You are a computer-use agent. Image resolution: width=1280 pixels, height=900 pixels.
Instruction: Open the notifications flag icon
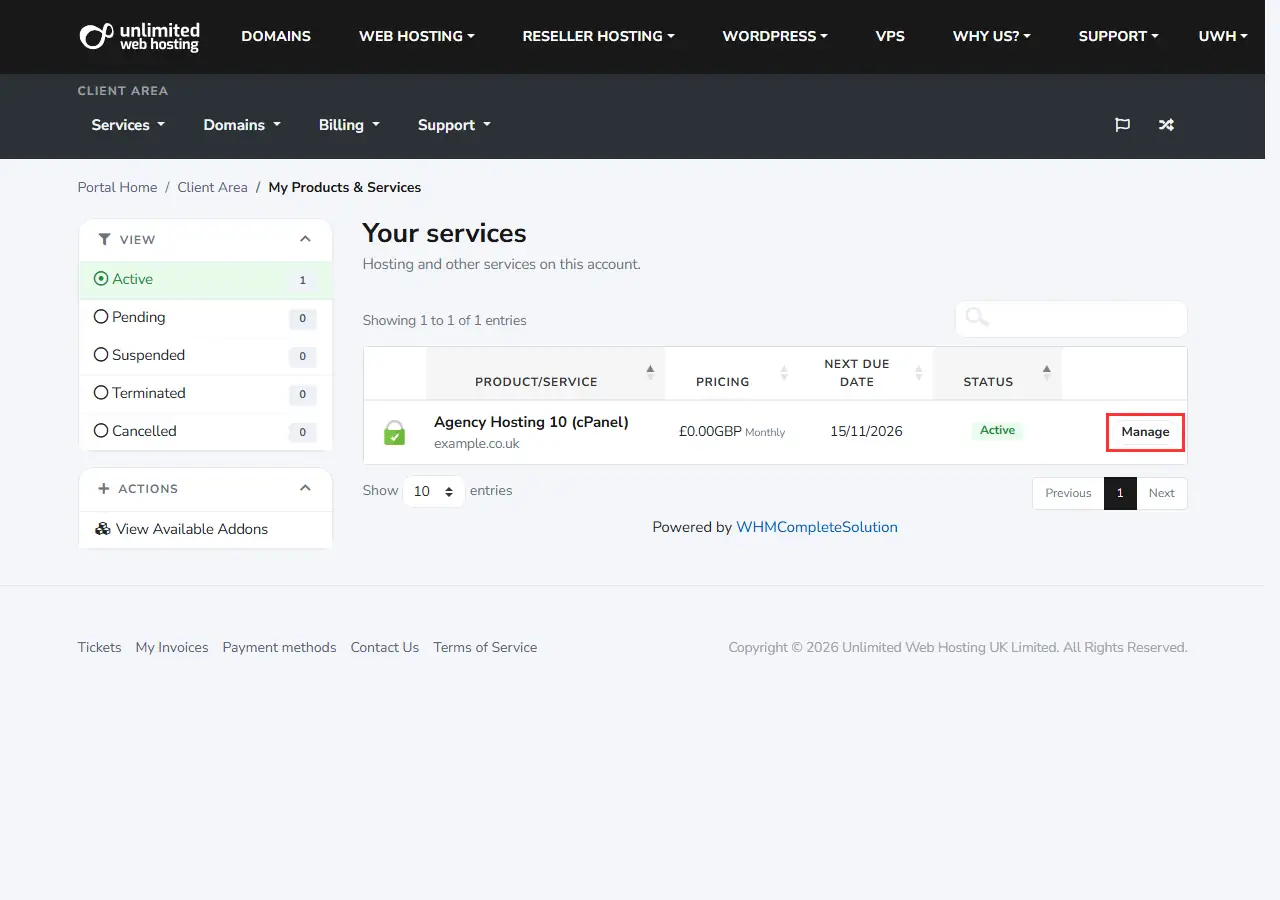coord(1122,125)
